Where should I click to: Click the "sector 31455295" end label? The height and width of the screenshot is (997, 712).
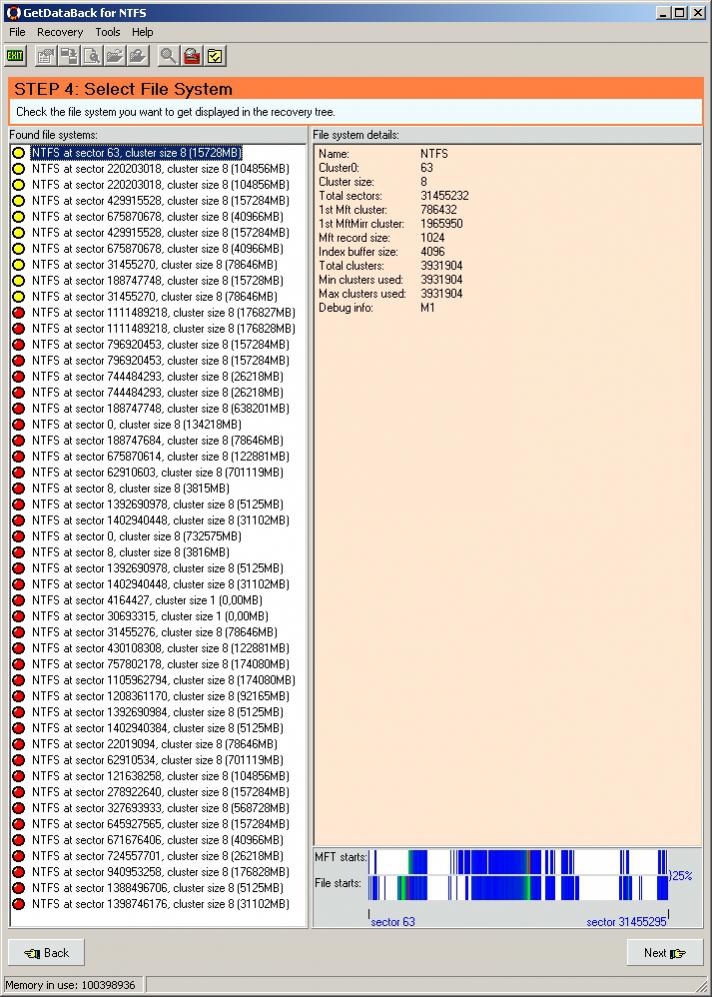(626, 921)
